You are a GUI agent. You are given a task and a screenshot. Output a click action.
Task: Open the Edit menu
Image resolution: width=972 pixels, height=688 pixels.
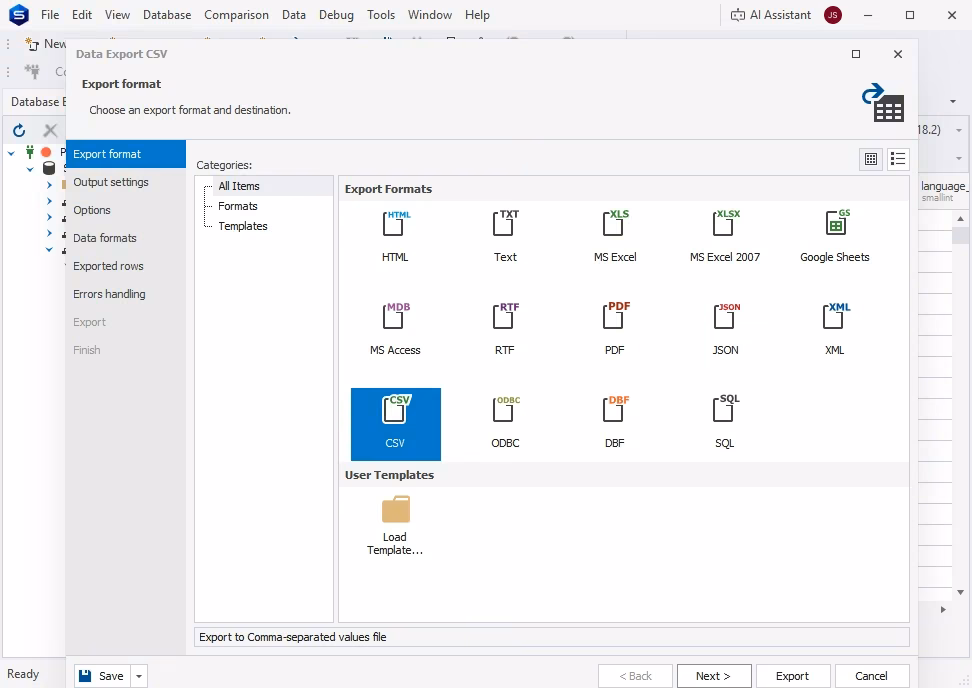pos(82,15)
